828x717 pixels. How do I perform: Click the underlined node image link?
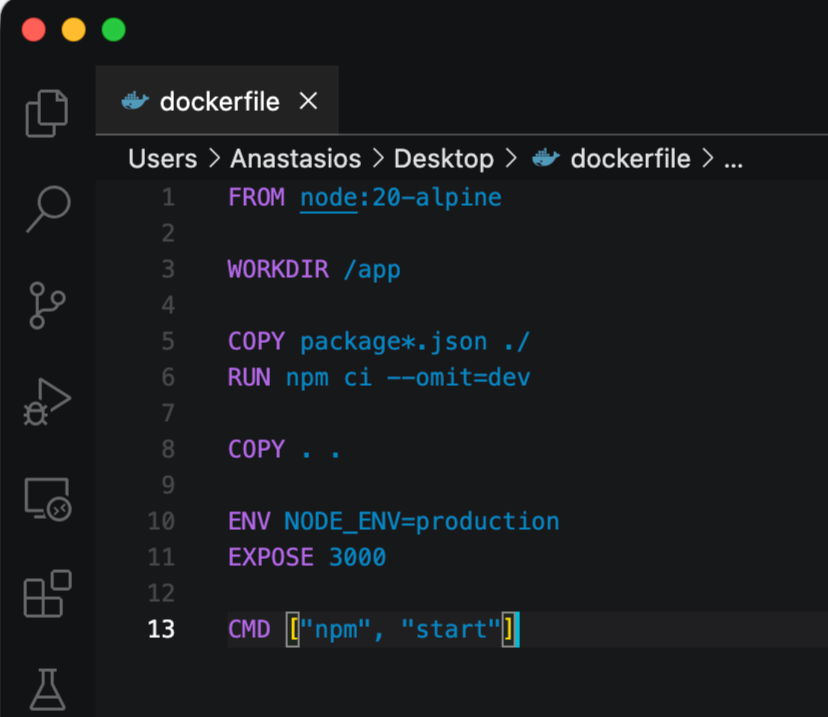[328, 198]
